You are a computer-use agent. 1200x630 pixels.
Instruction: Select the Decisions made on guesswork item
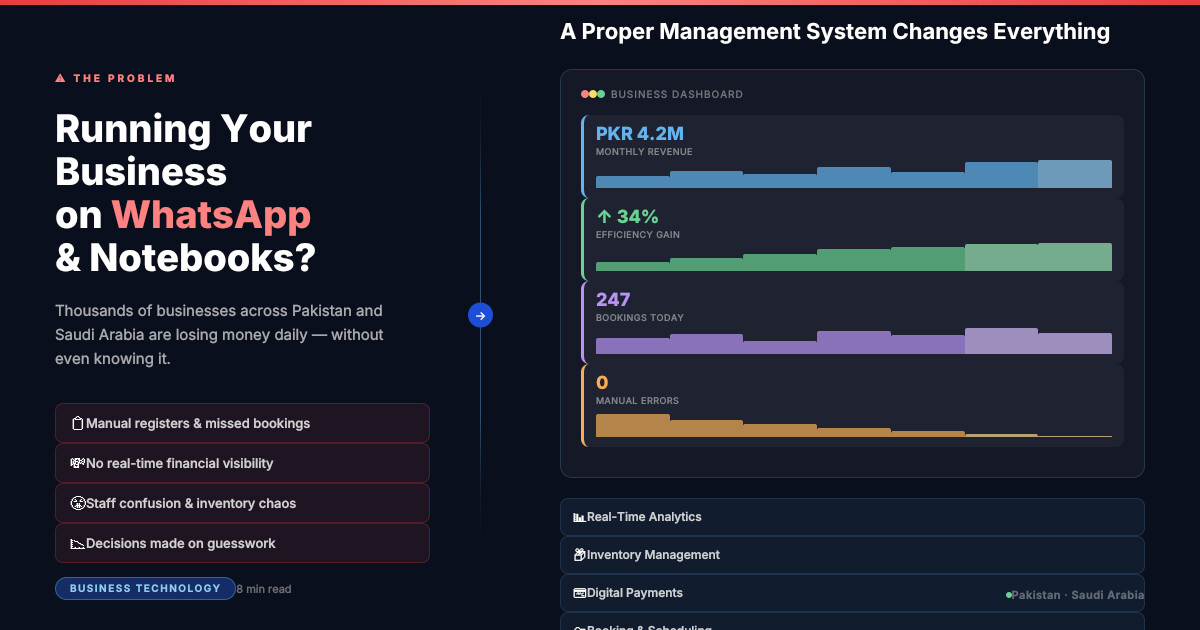[242, 543]
